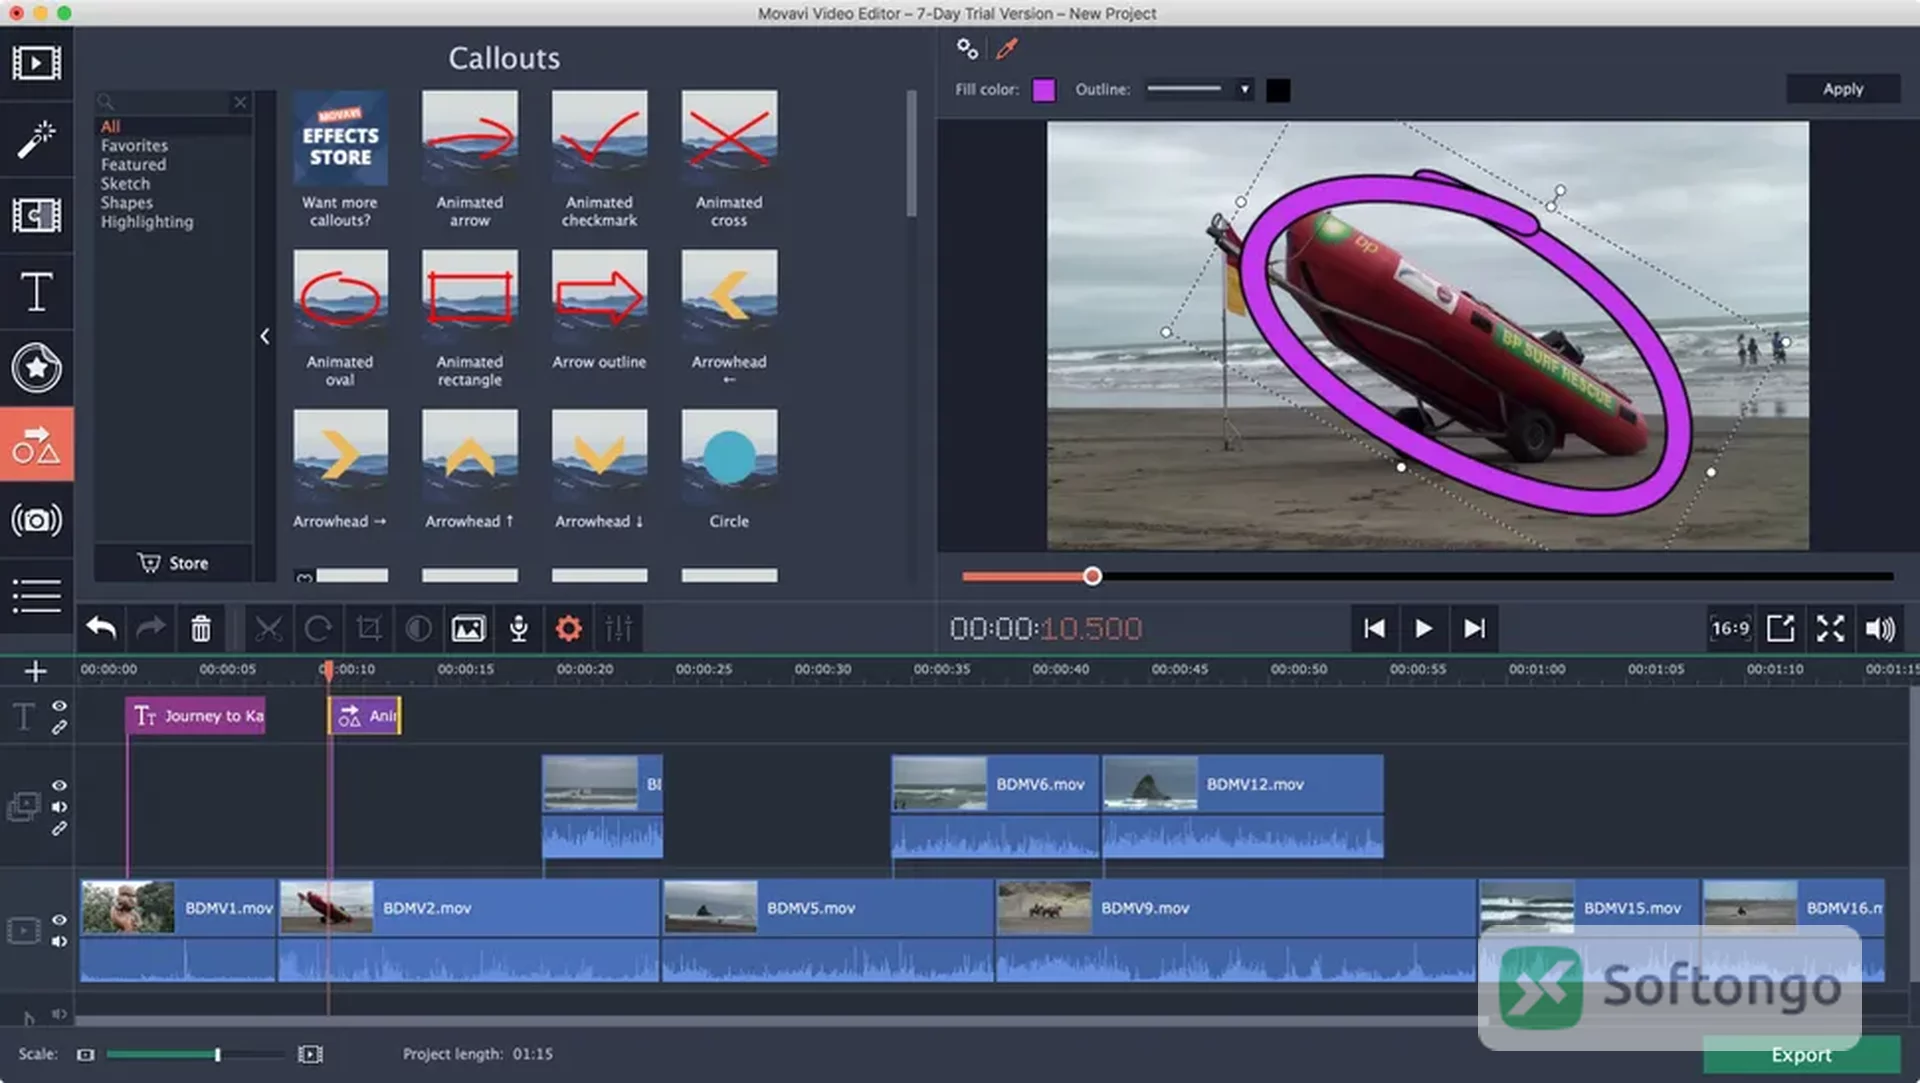
Task: Toggle overlay track visibility eye
Action: (x=59, y=786)
